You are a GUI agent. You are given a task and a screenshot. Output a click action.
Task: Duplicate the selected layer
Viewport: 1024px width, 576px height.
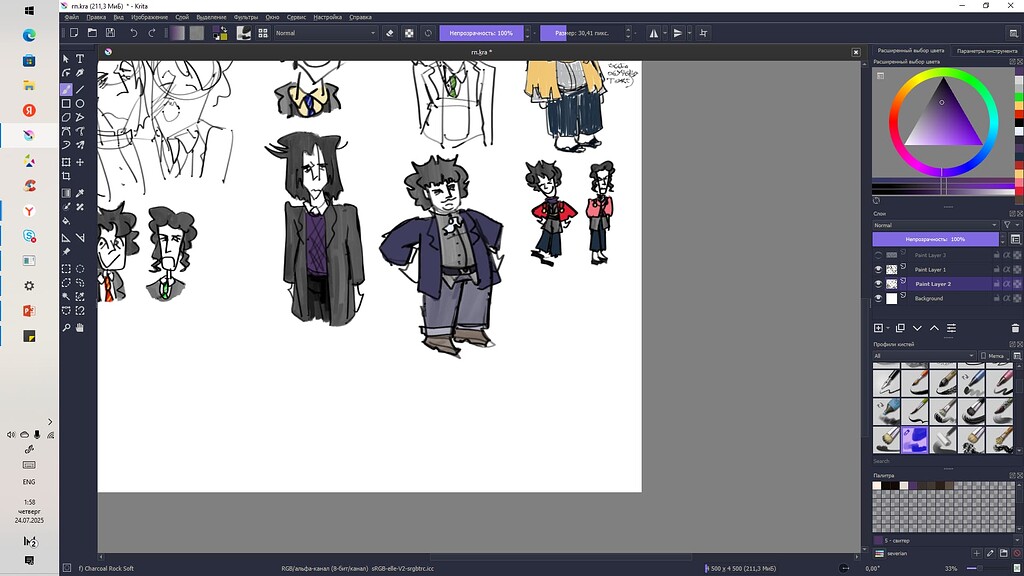click(900, 328)
